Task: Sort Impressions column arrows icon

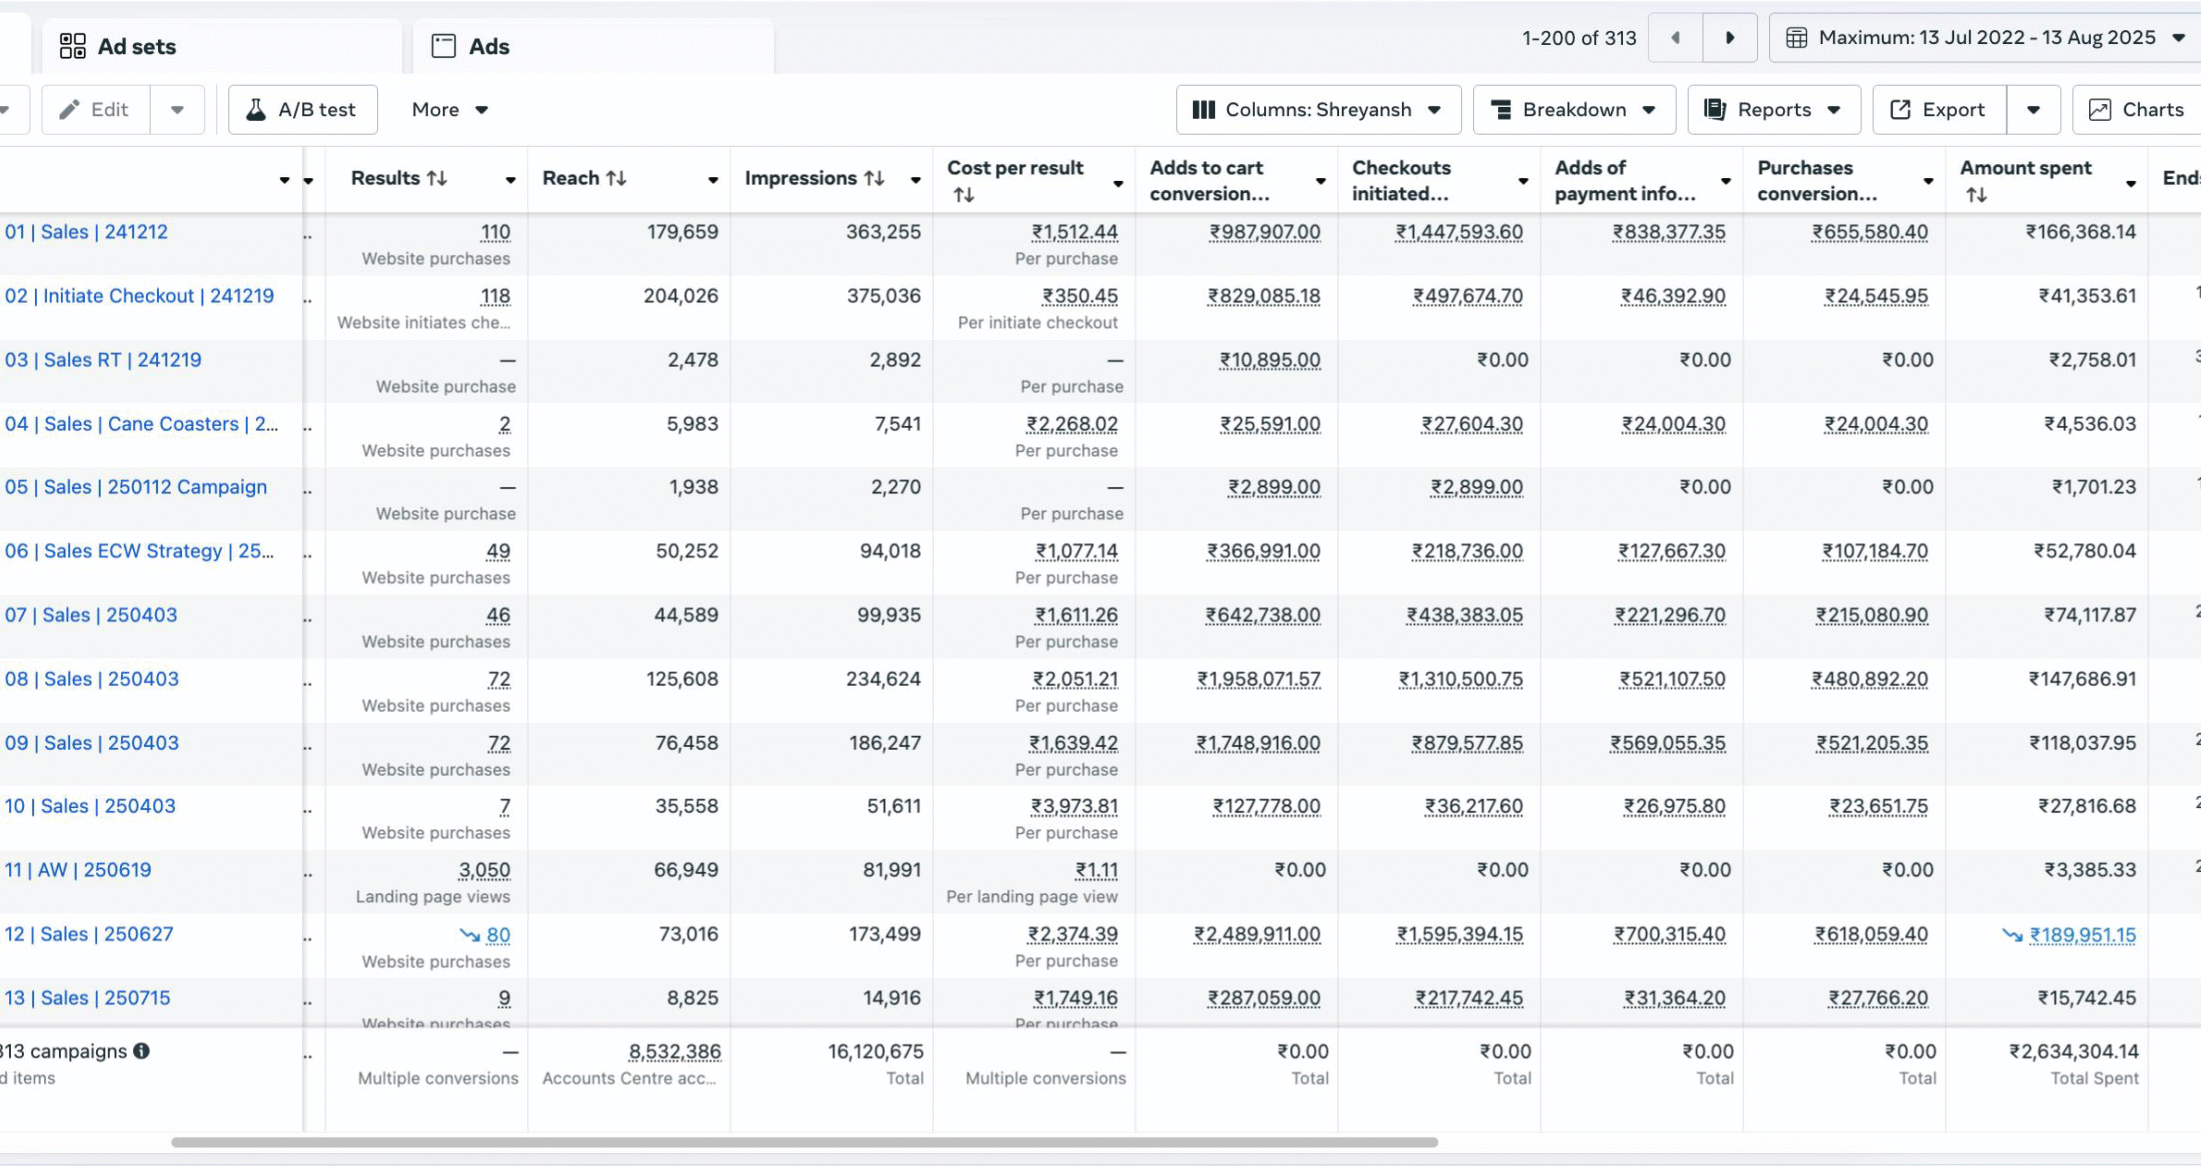Action: coord(874,178)
